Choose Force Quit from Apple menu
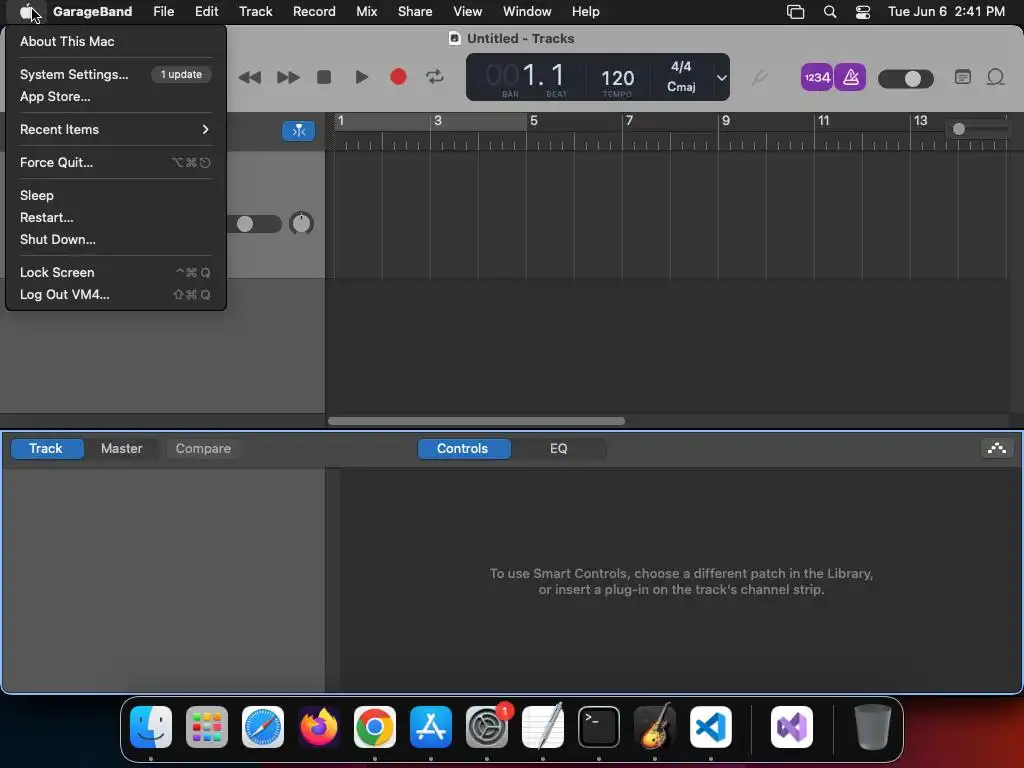This screenshot has height=768, width=1024. (x=116, y=163)
